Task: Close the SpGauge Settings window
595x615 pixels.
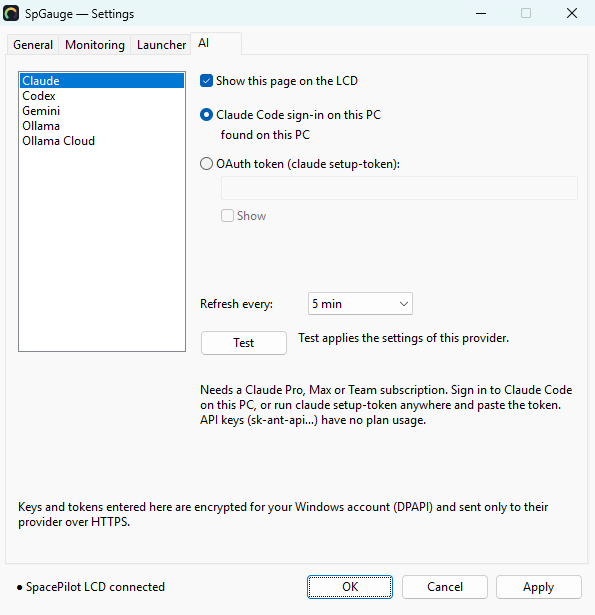Action: [x=572, y=13]
